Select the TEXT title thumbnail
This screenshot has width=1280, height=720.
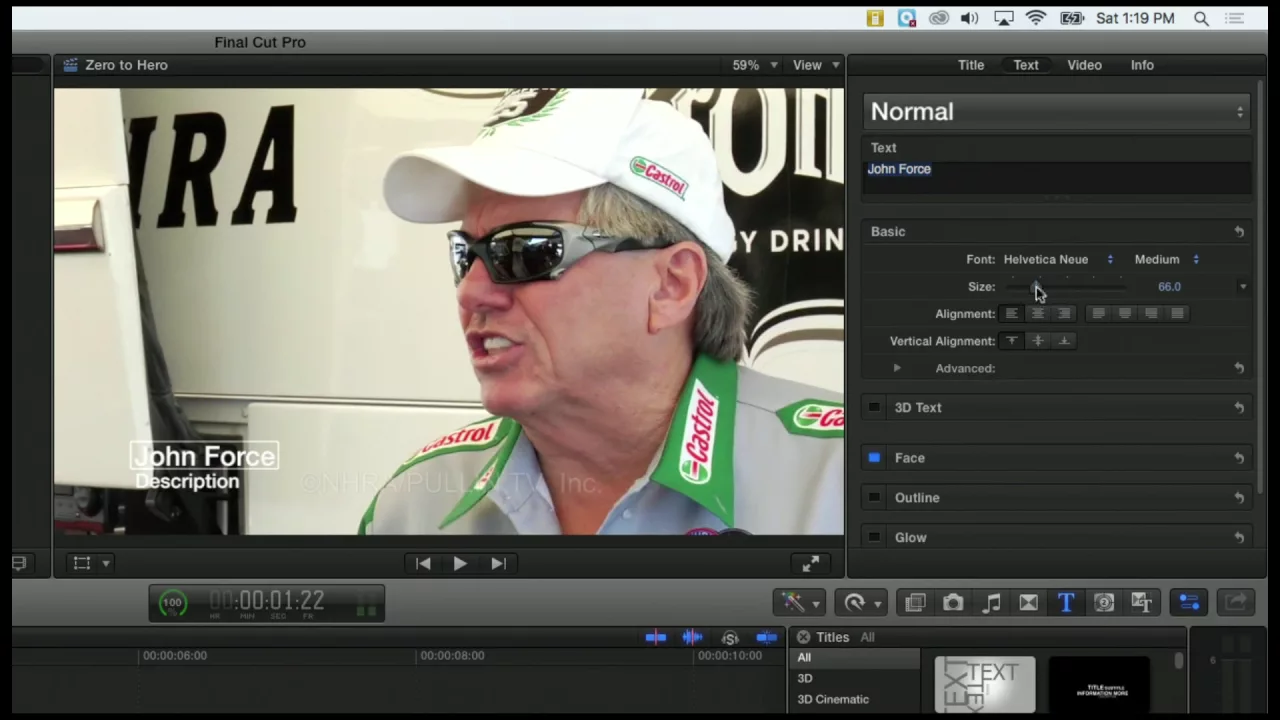tap(985, 685)
